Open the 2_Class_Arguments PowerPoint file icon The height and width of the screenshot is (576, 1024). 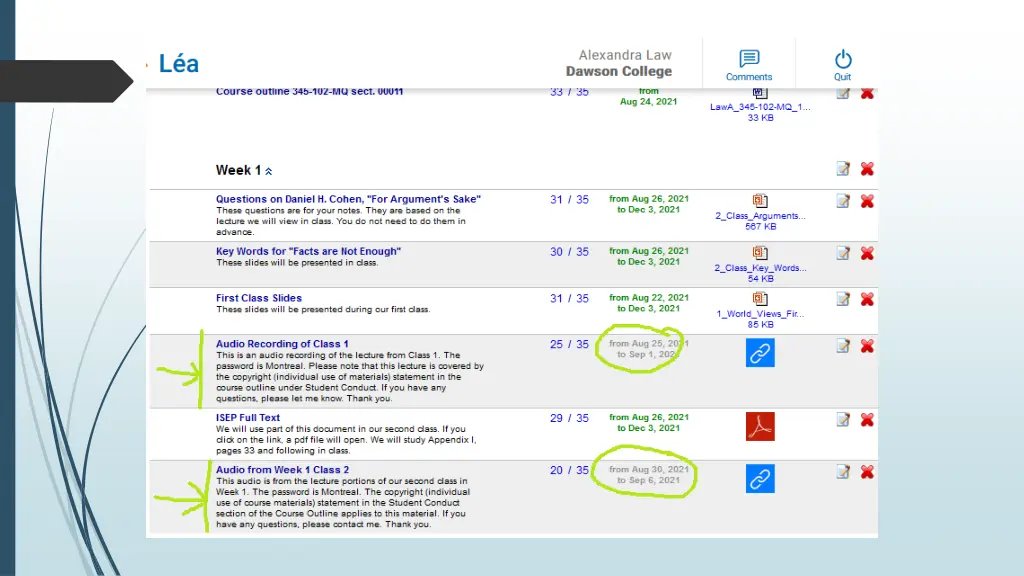[x=760, y=200]
